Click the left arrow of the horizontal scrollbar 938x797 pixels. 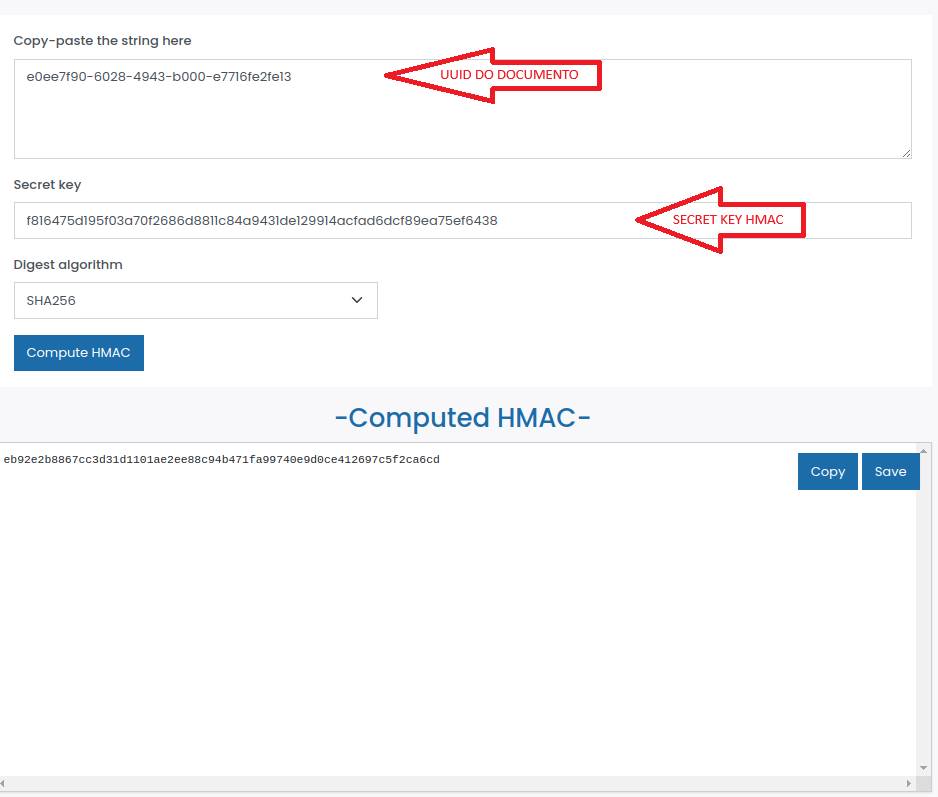(6, 784)
